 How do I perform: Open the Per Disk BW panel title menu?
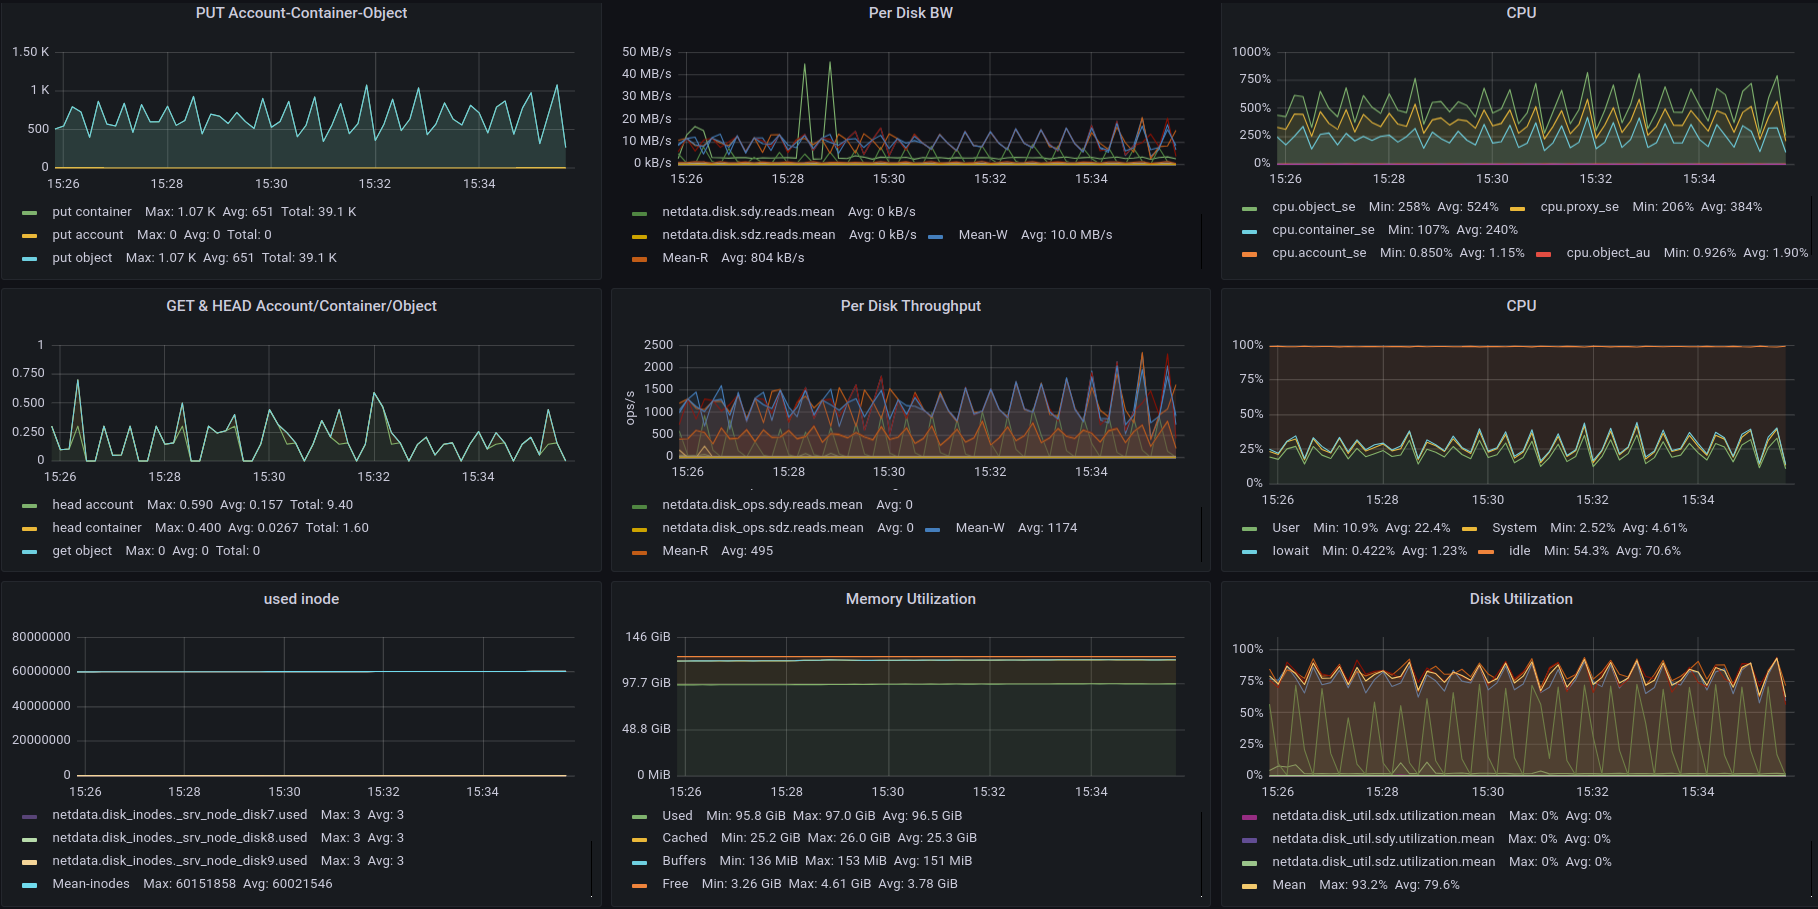(910, 13)
